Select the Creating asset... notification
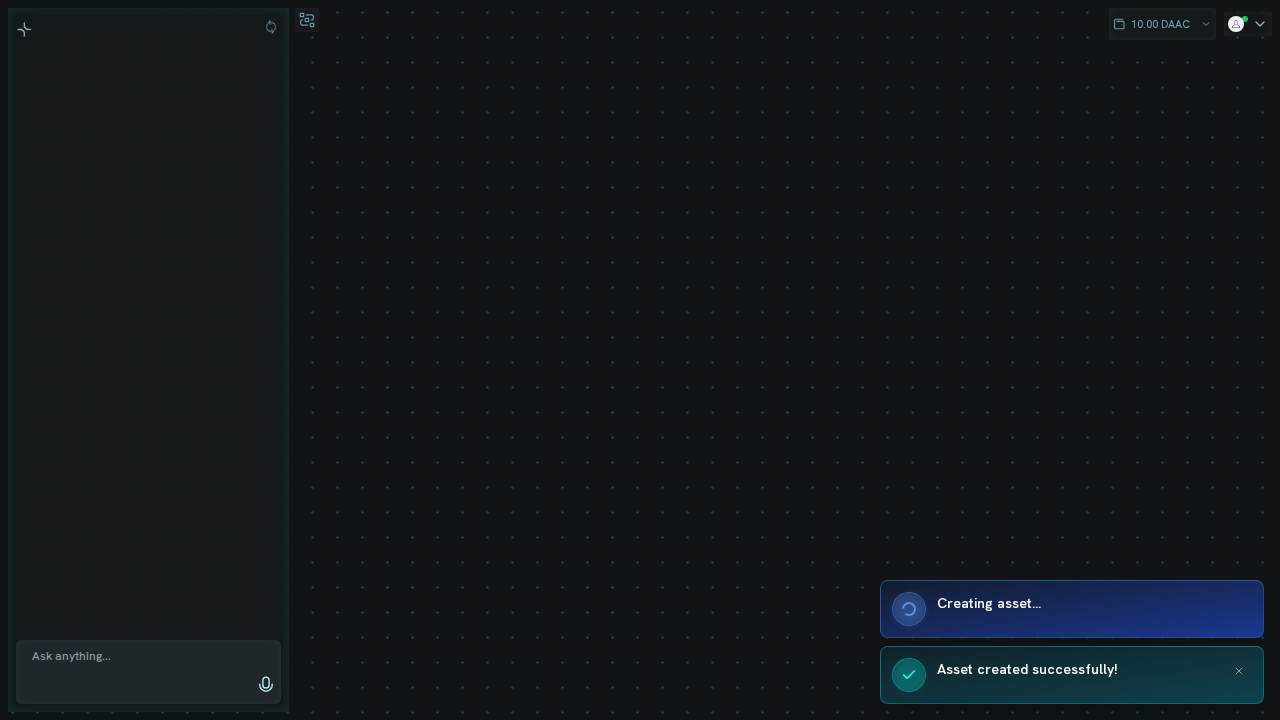 (x=1072, y=609)
